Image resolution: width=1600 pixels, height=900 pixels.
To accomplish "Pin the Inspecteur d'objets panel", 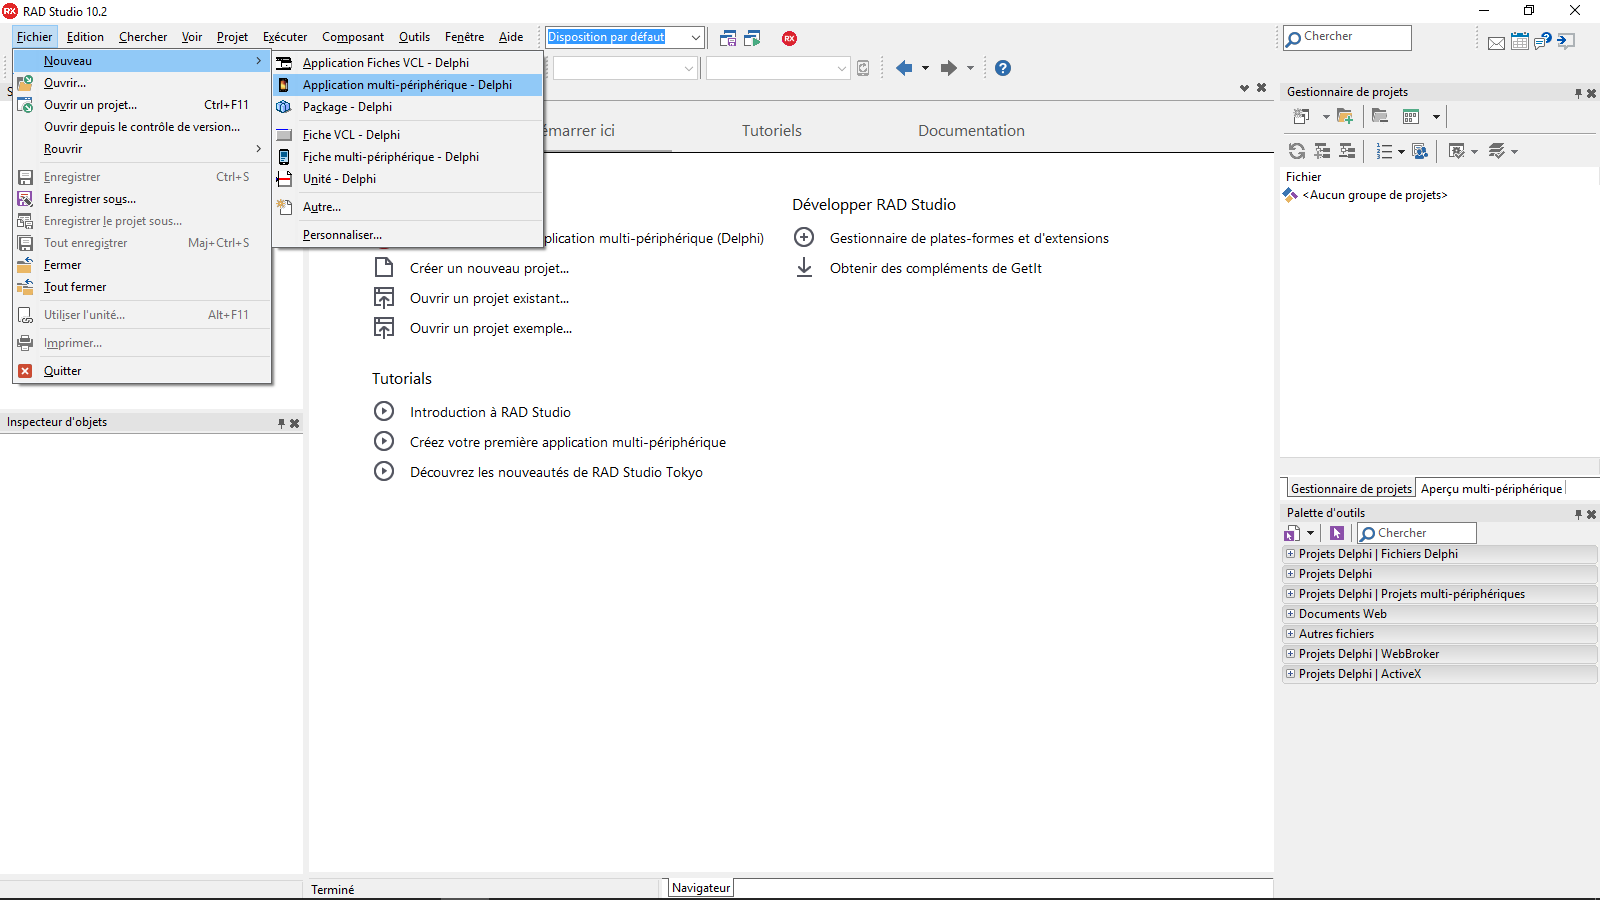I will (x=281, y=423).
